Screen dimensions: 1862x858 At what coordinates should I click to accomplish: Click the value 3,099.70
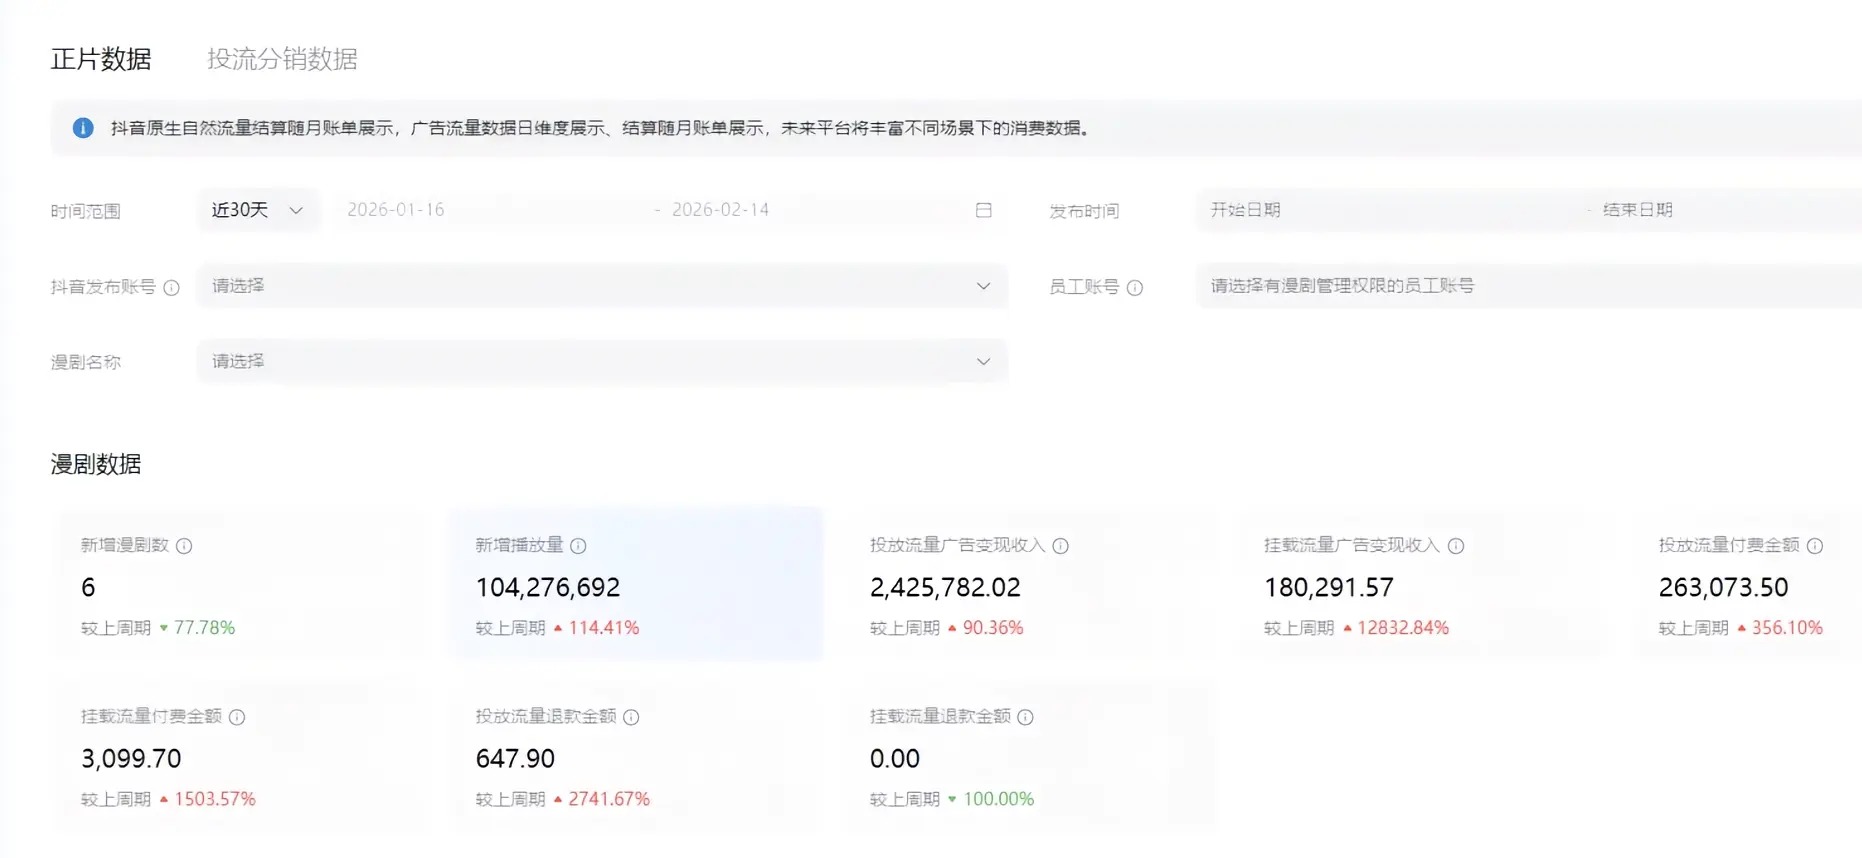pyautogui.click(x=131, y=759)
